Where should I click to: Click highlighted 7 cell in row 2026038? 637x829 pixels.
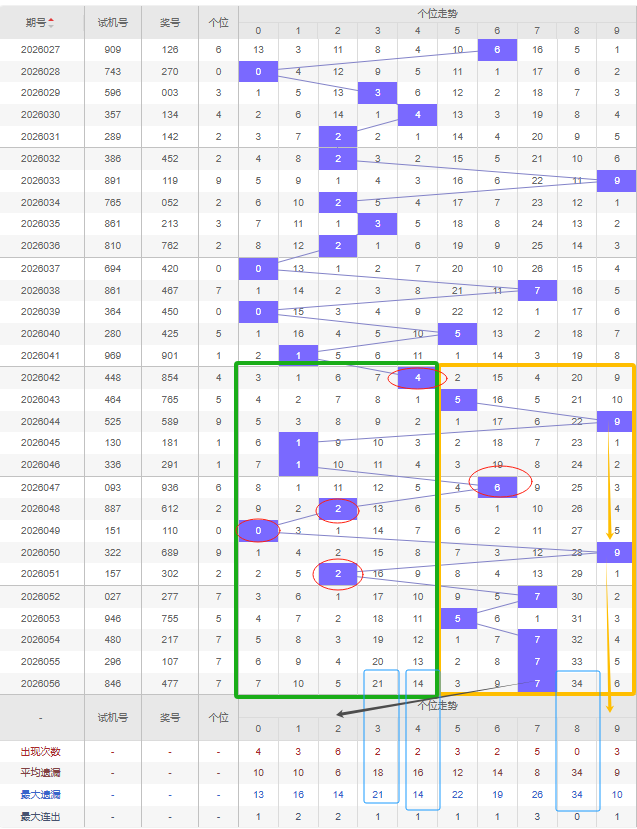pyautogui.click(x=537, y=290)
